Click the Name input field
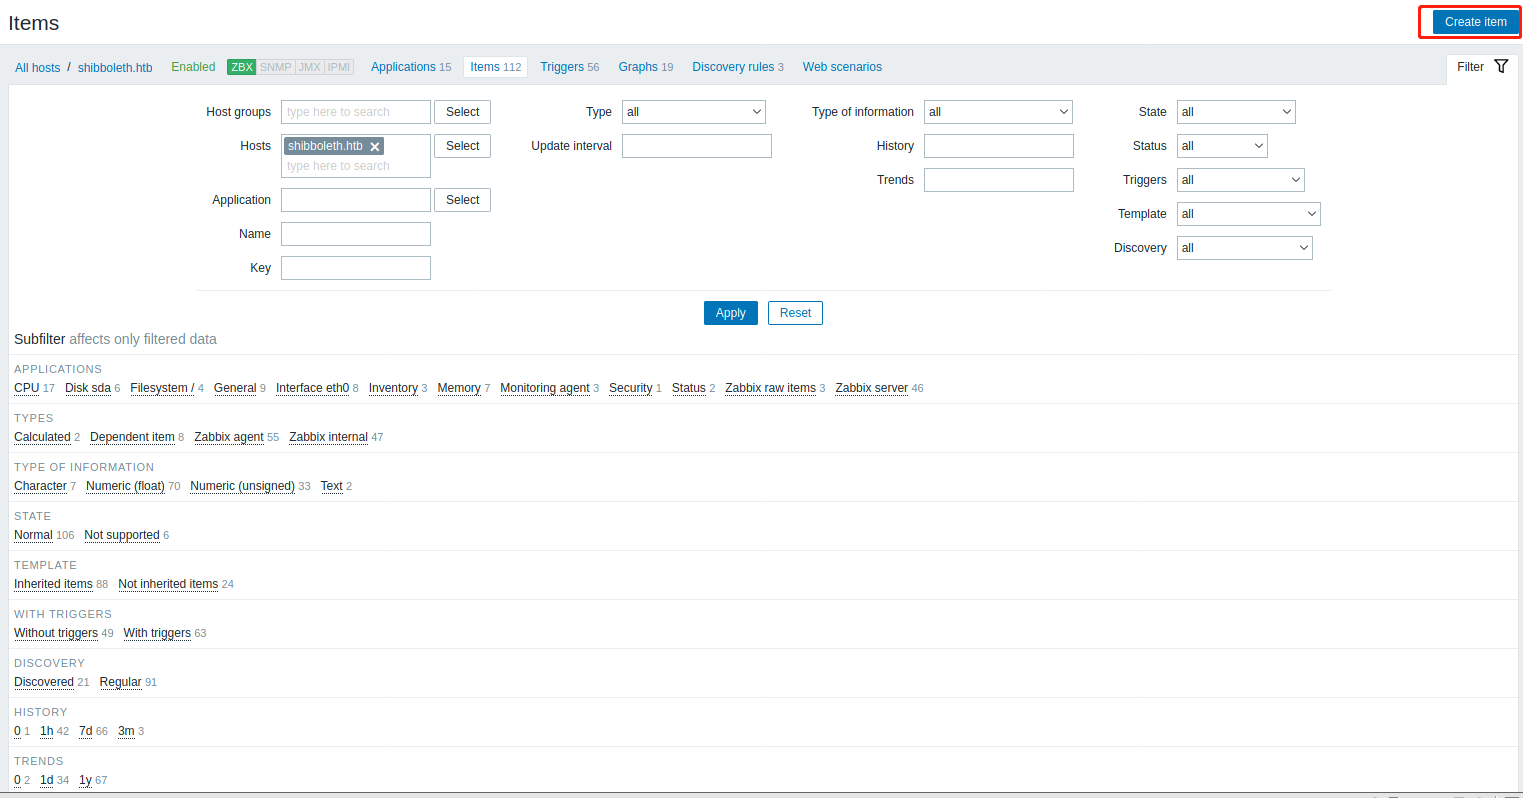1523x798 pixels. [x=356, y=234]
